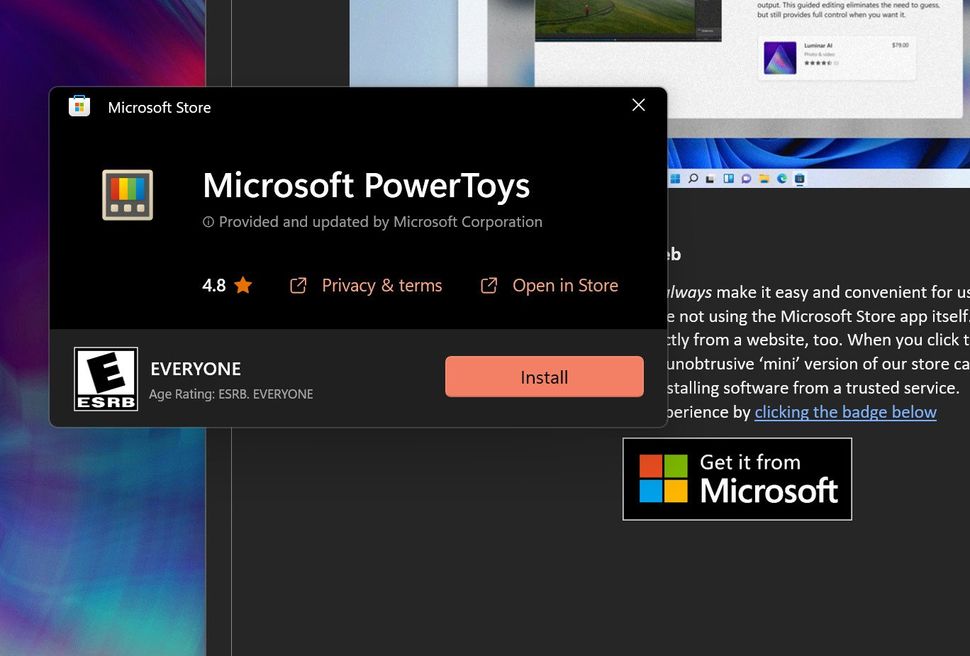Click the Luminar AI product thumbnail

pyautogui.click(x=778, y=57)
